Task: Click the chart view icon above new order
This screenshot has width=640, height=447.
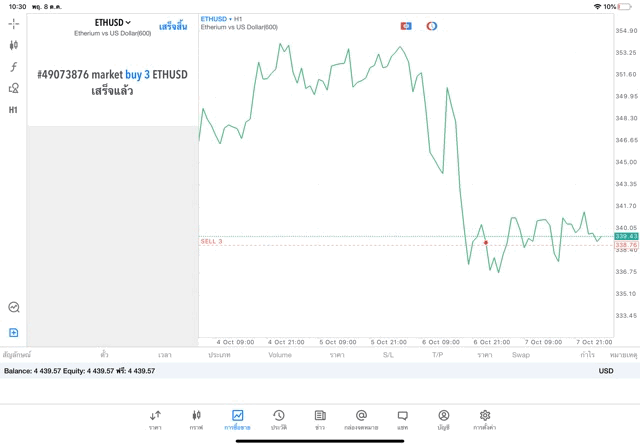Action: tap(13, 307)
